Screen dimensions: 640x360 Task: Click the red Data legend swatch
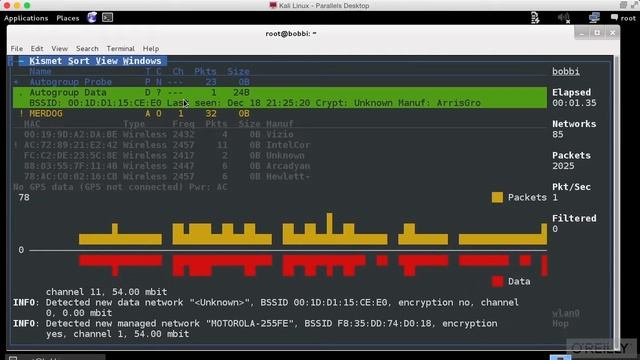[x=497, y=281]
